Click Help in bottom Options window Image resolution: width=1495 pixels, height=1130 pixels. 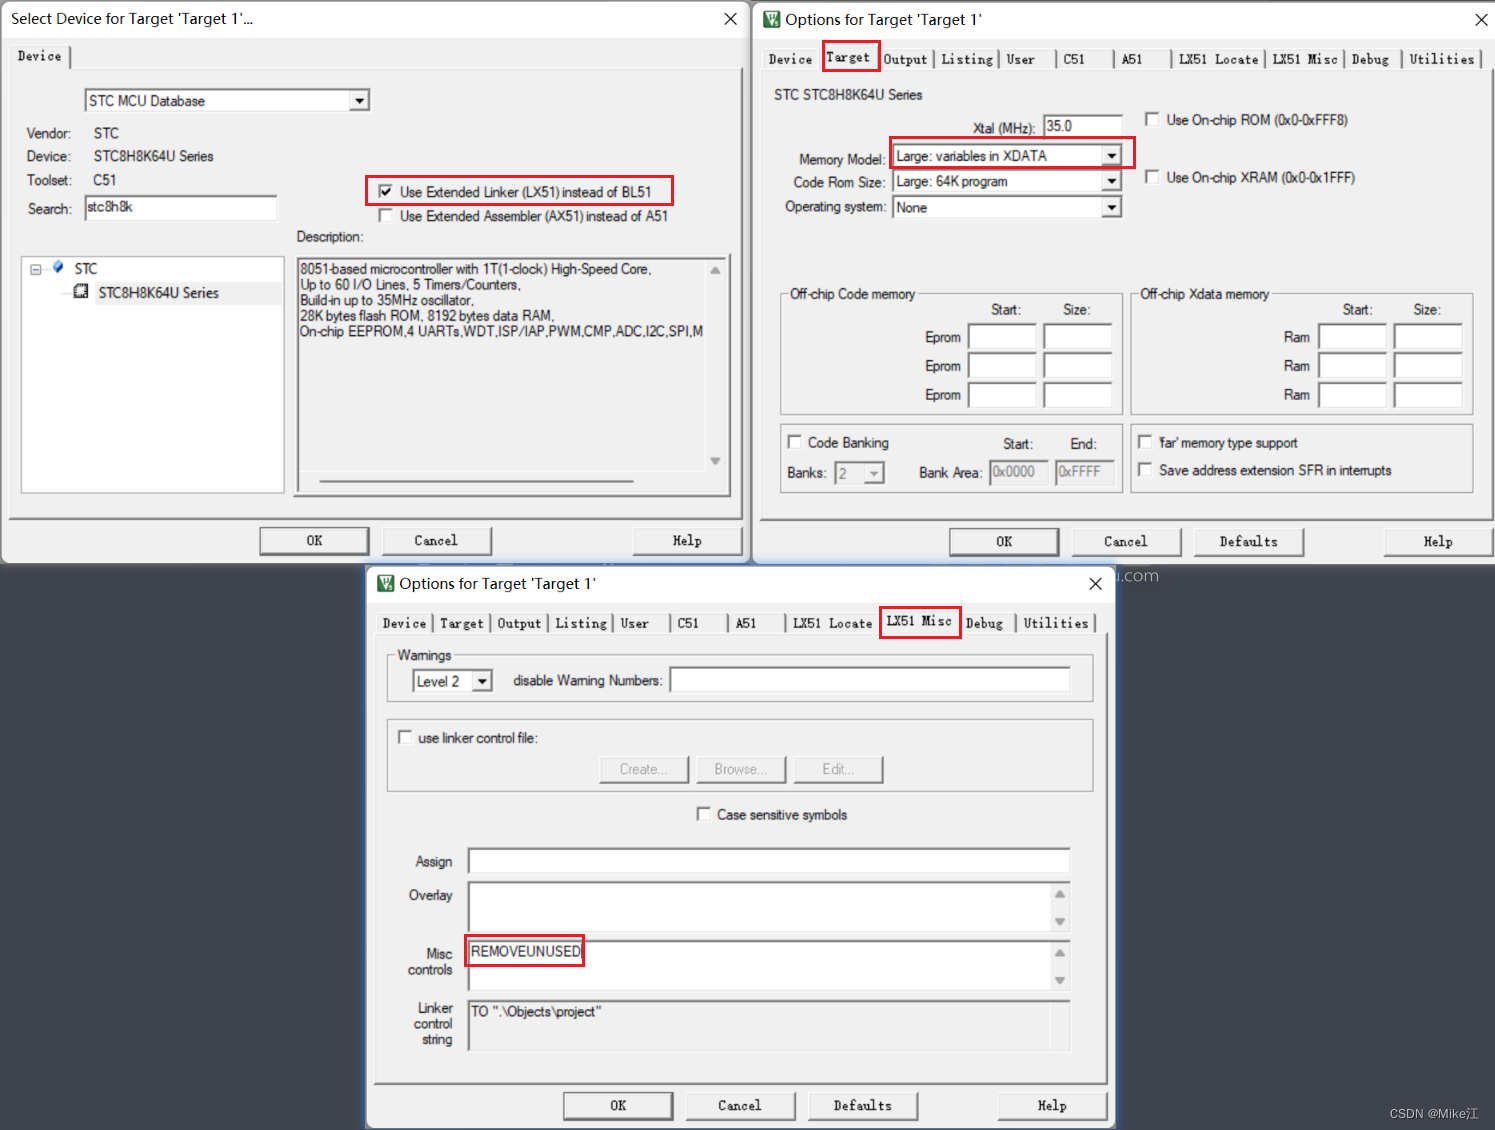[1052, 1106]
